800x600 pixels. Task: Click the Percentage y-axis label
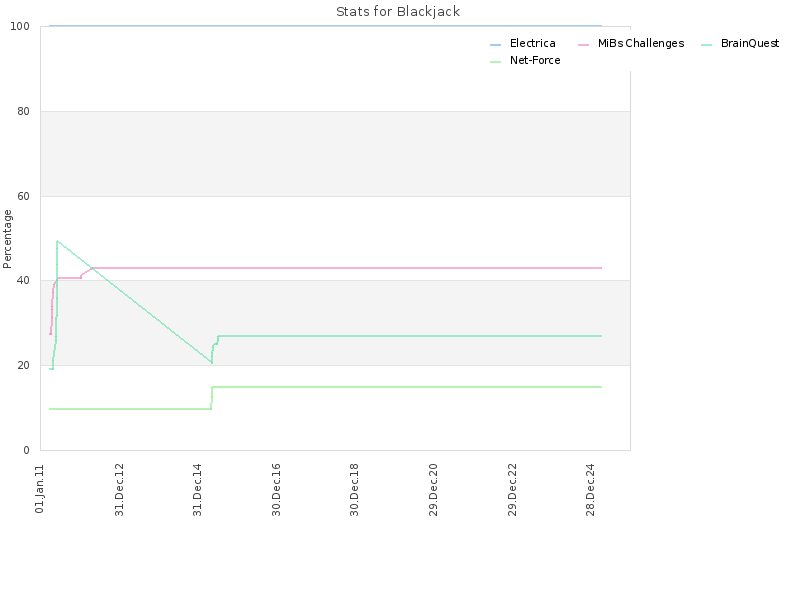[x=7, y=239]
